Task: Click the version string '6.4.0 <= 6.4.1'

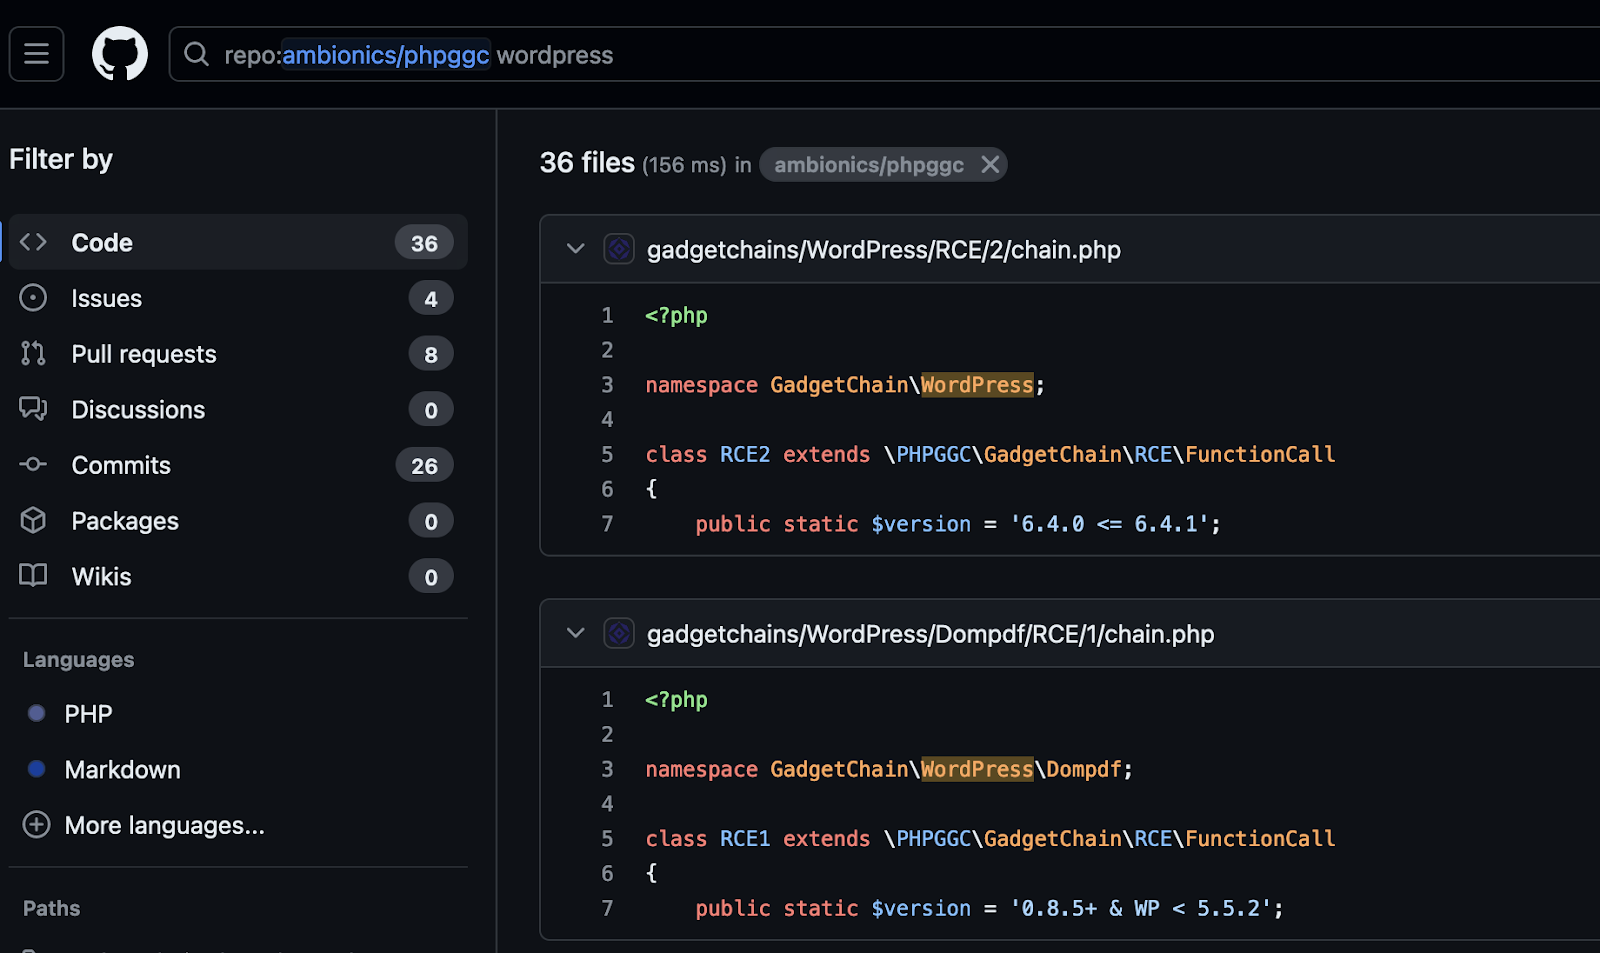Action: coord(1110,524)
